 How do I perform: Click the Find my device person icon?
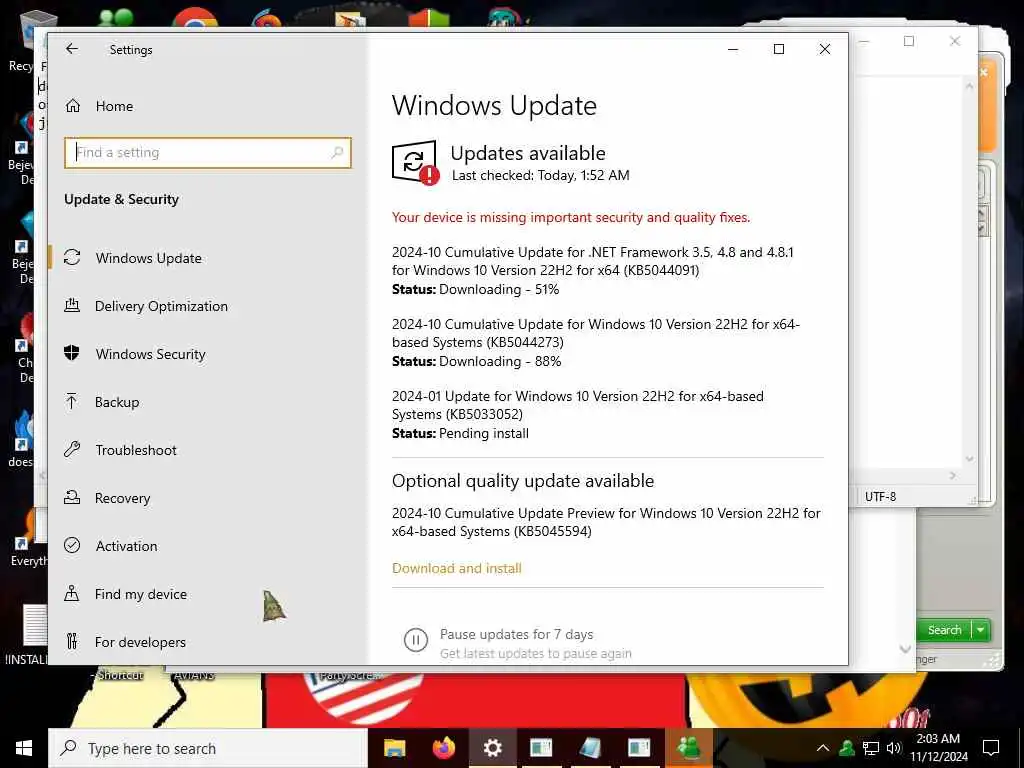(72, 593)
